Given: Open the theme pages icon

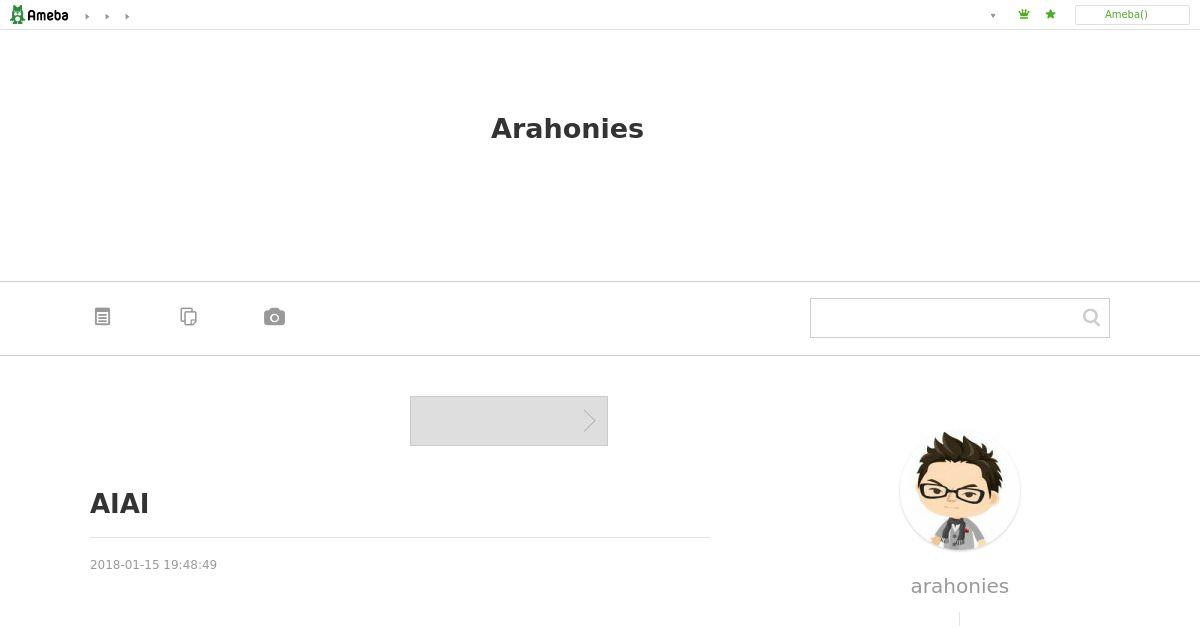Looking at the screenshot, I should tap(188, 317).
